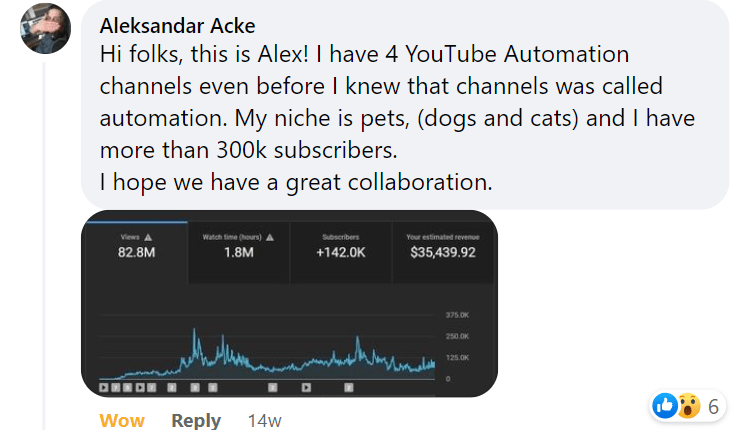Click the Wow reaction button

(122, 420)
